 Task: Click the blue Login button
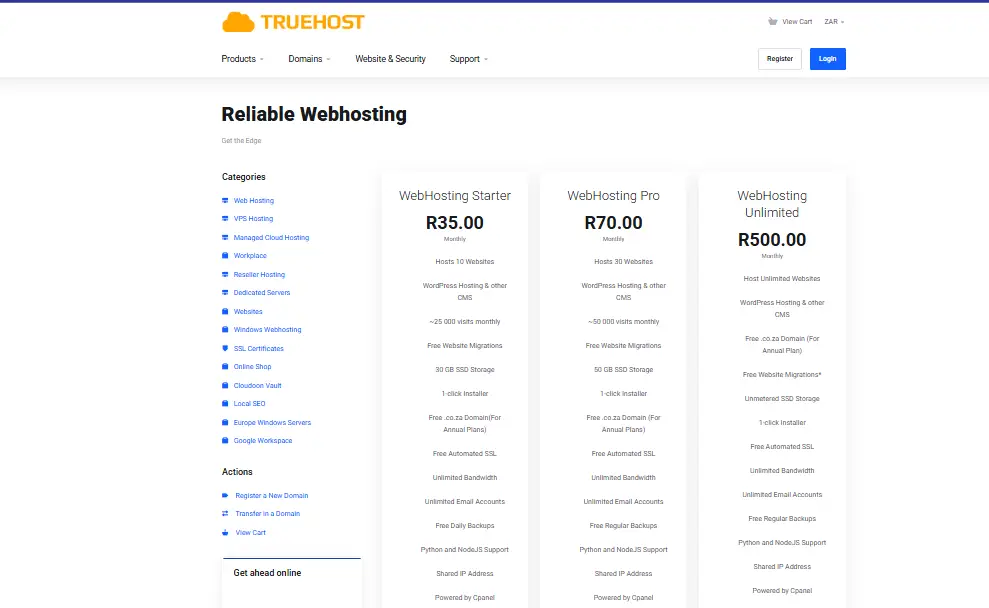click(827, 59)
